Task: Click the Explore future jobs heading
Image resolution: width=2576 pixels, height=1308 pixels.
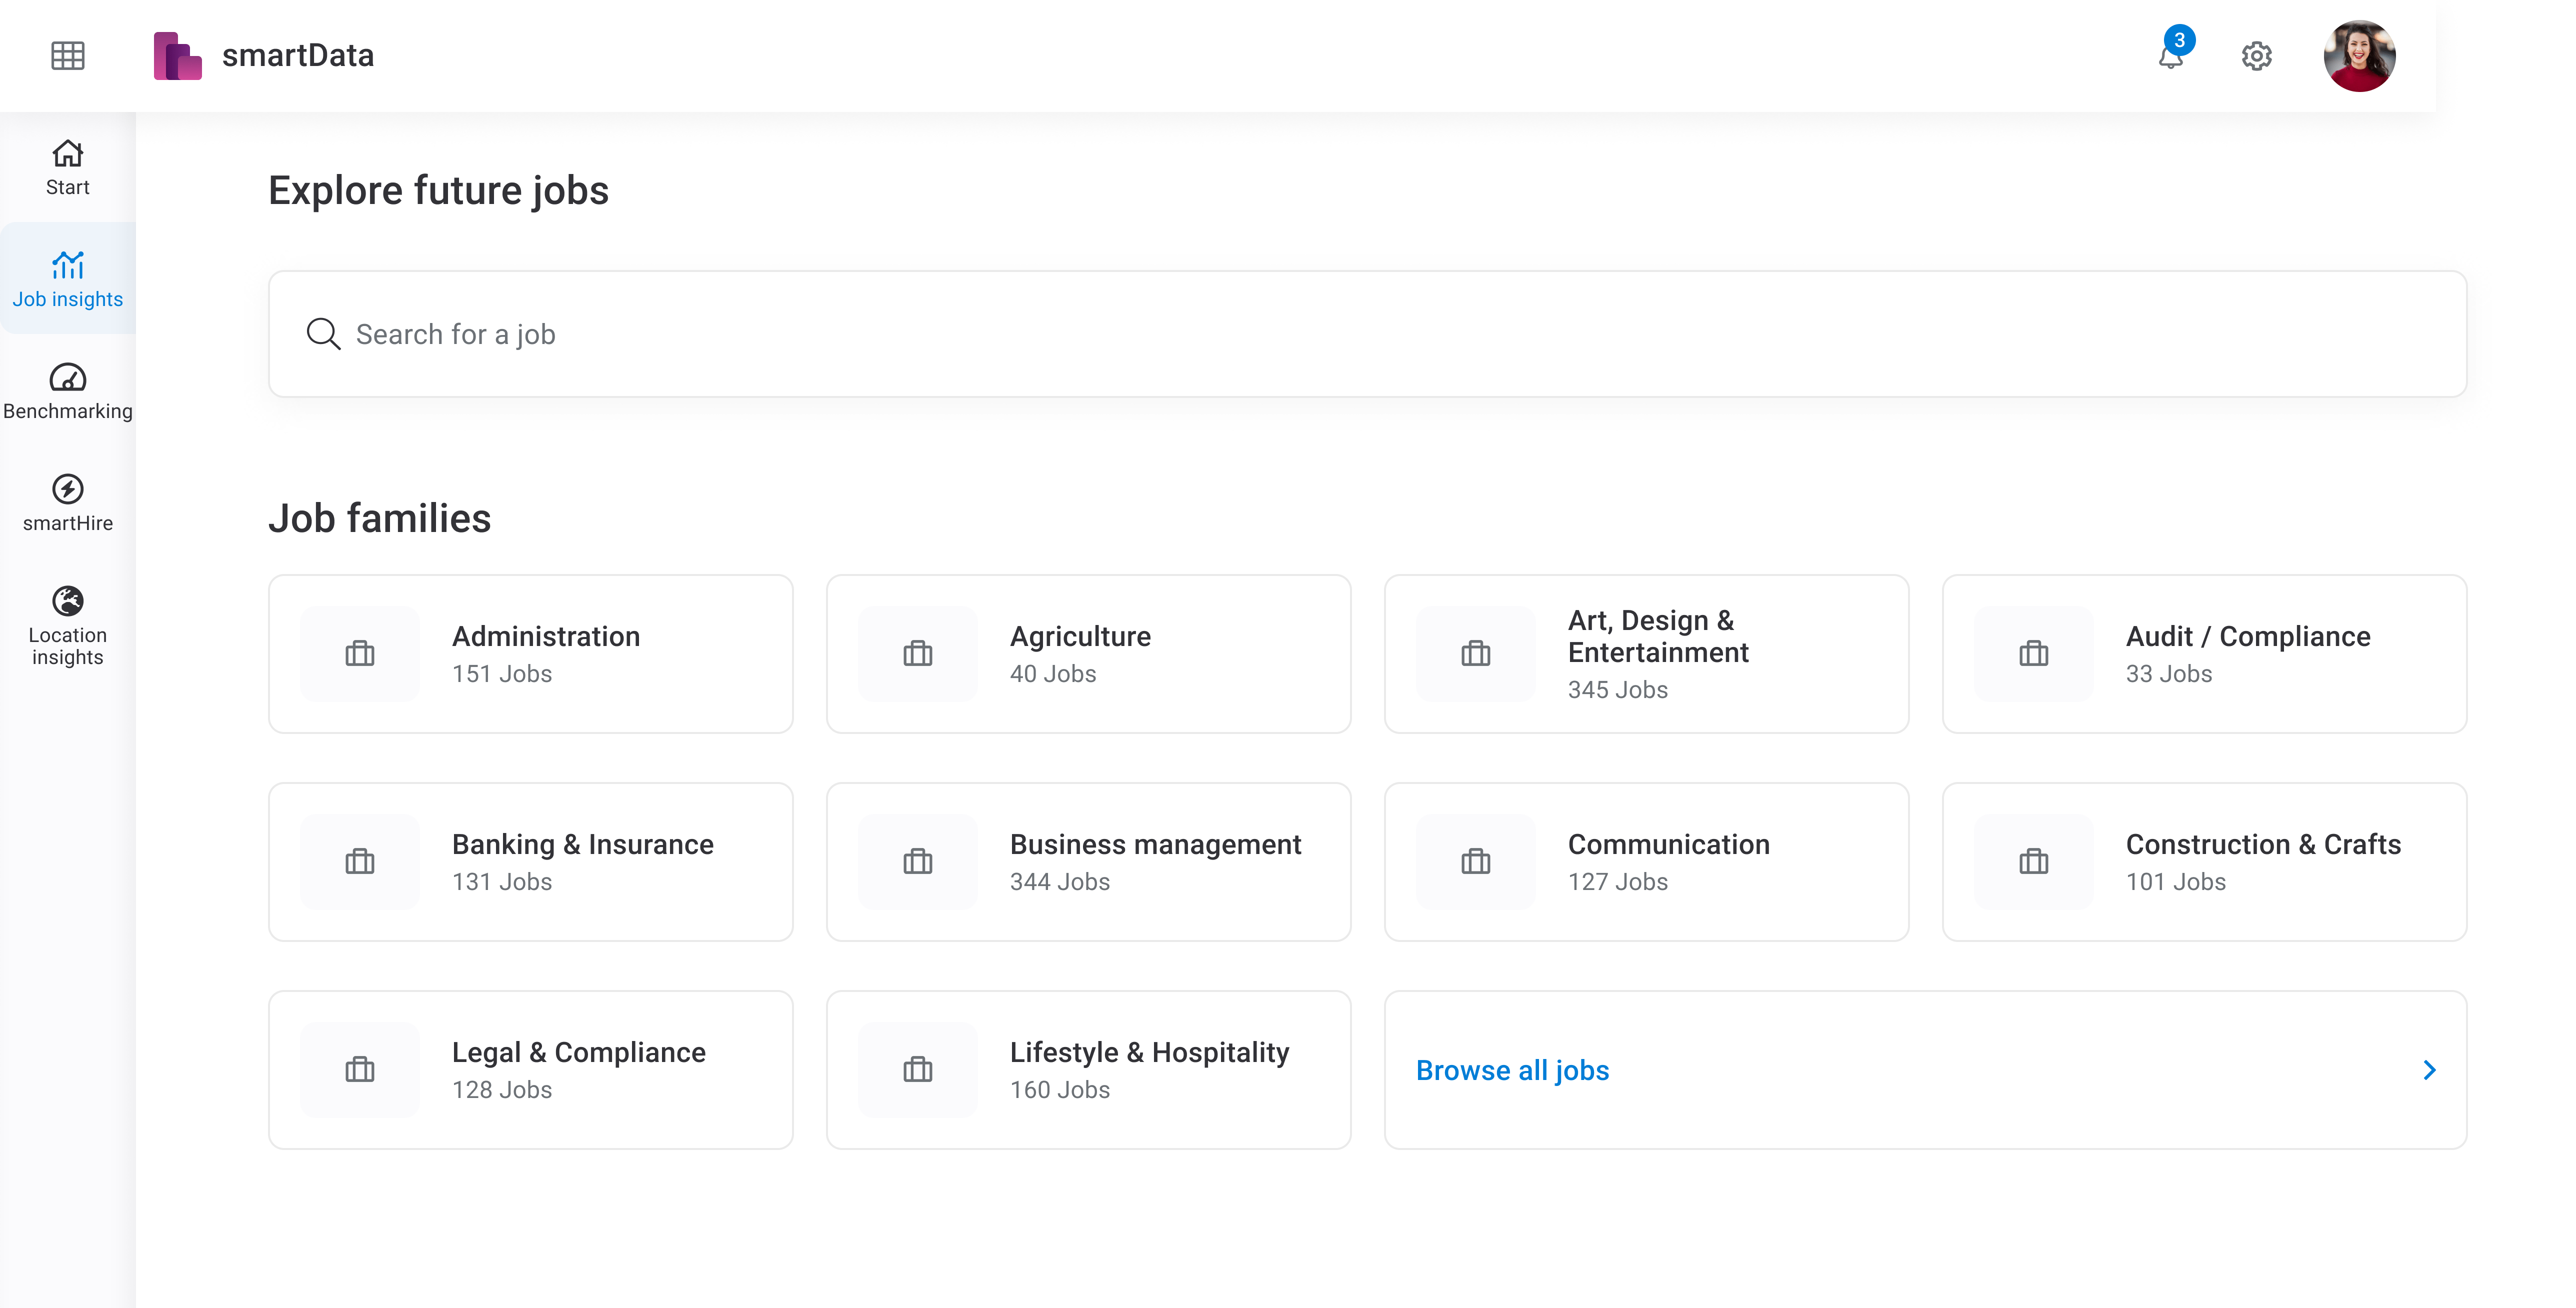Action: tap(438, 191)
